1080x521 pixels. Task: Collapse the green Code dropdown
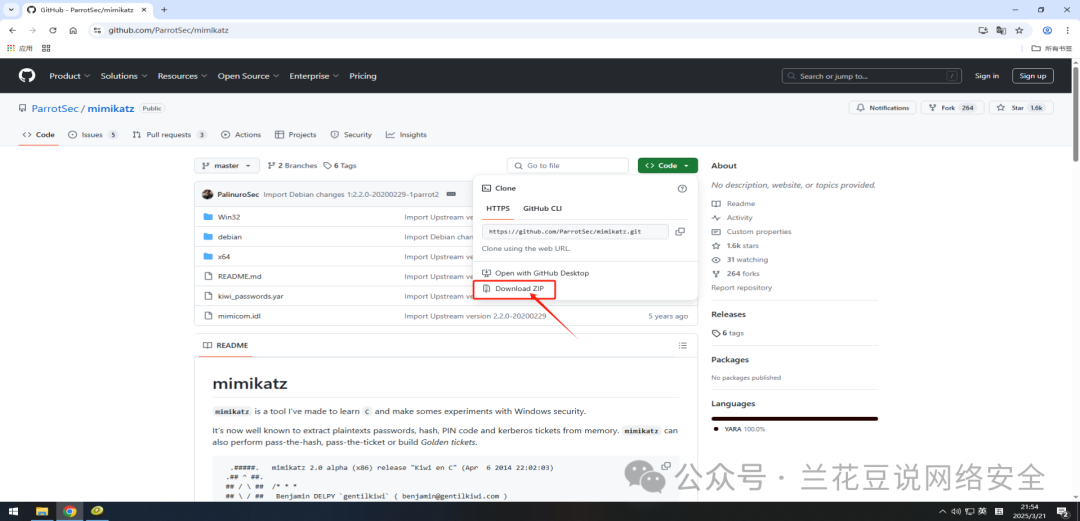(x=667, y=166)
